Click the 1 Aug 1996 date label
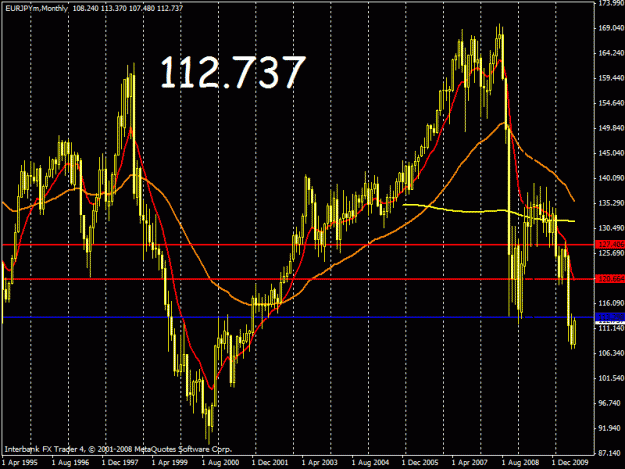This screenshot has width=625, height=469. tap(71, 463)
